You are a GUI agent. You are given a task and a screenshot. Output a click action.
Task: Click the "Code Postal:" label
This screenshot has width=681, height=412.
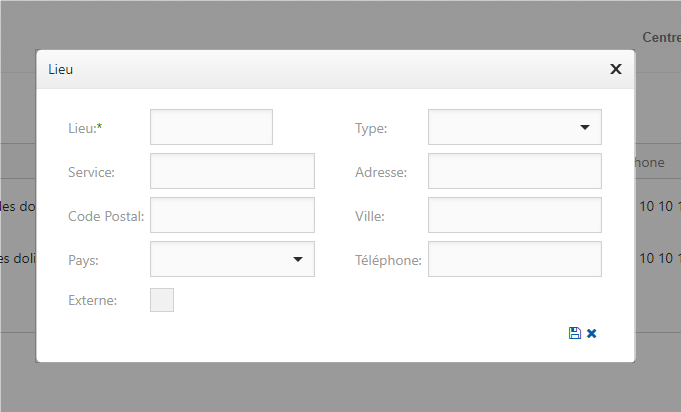(x=107, y=216)
